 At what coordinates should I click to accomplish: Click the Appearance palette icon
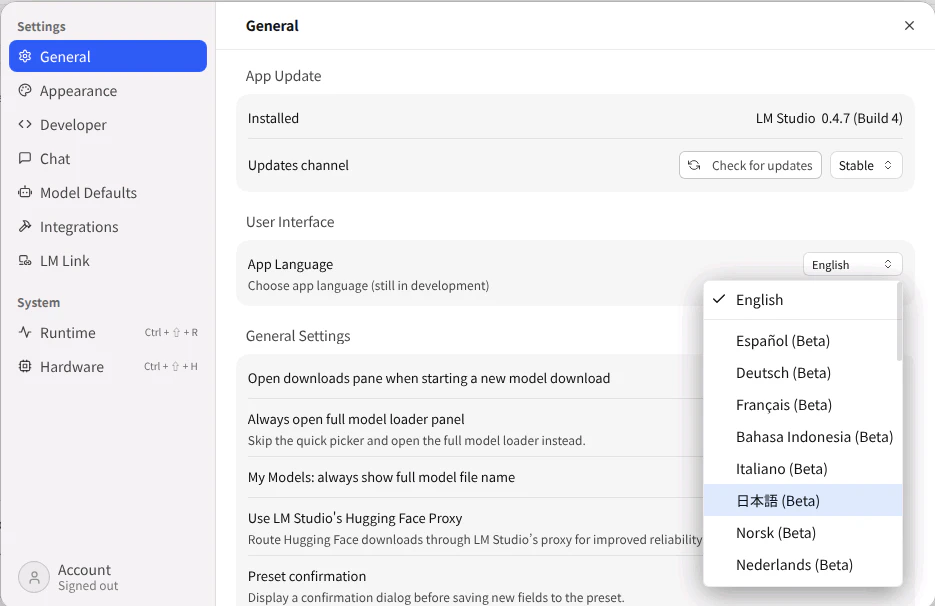(26, 91)
